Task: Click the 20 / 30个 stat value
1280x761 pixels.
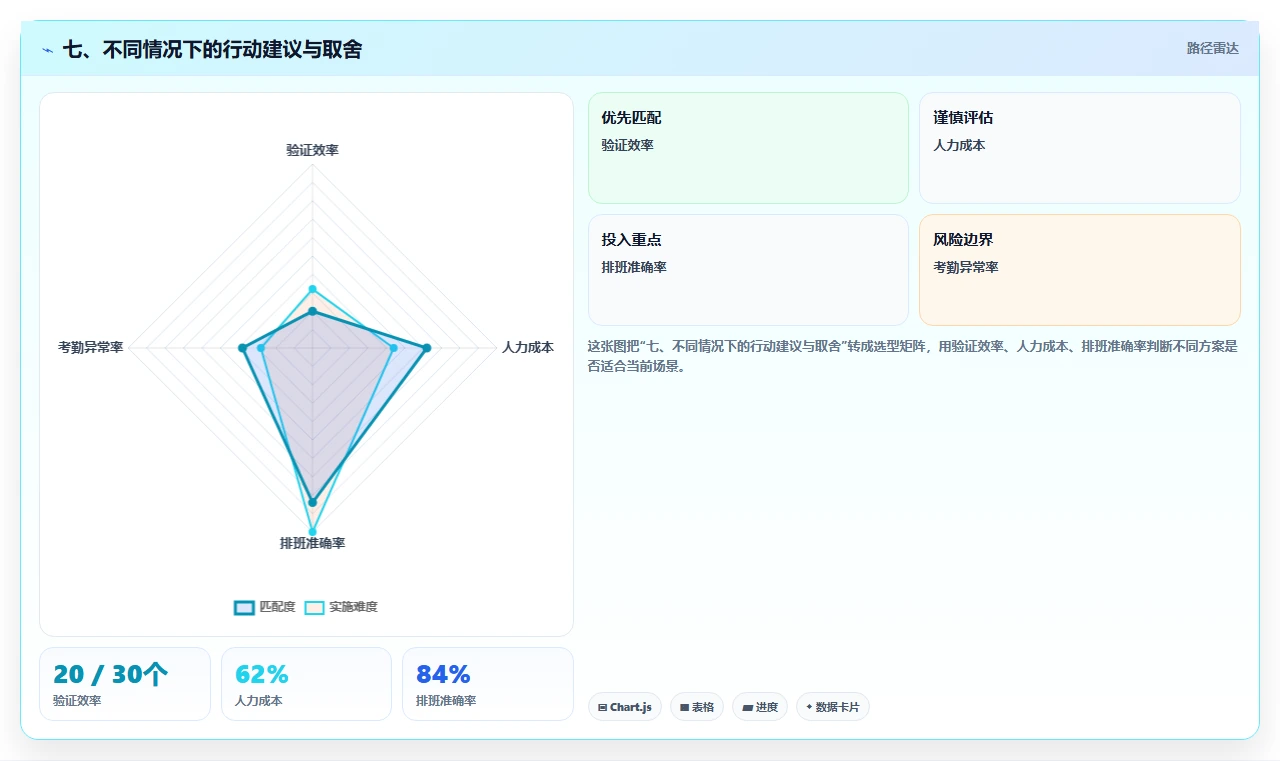Action: pyautogui.click(x=111, y=675)
